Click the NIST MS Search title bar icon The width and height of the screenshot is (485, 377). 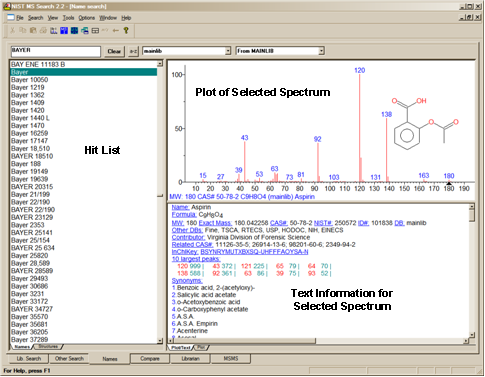pyautogui.click(x=7, y=6)
